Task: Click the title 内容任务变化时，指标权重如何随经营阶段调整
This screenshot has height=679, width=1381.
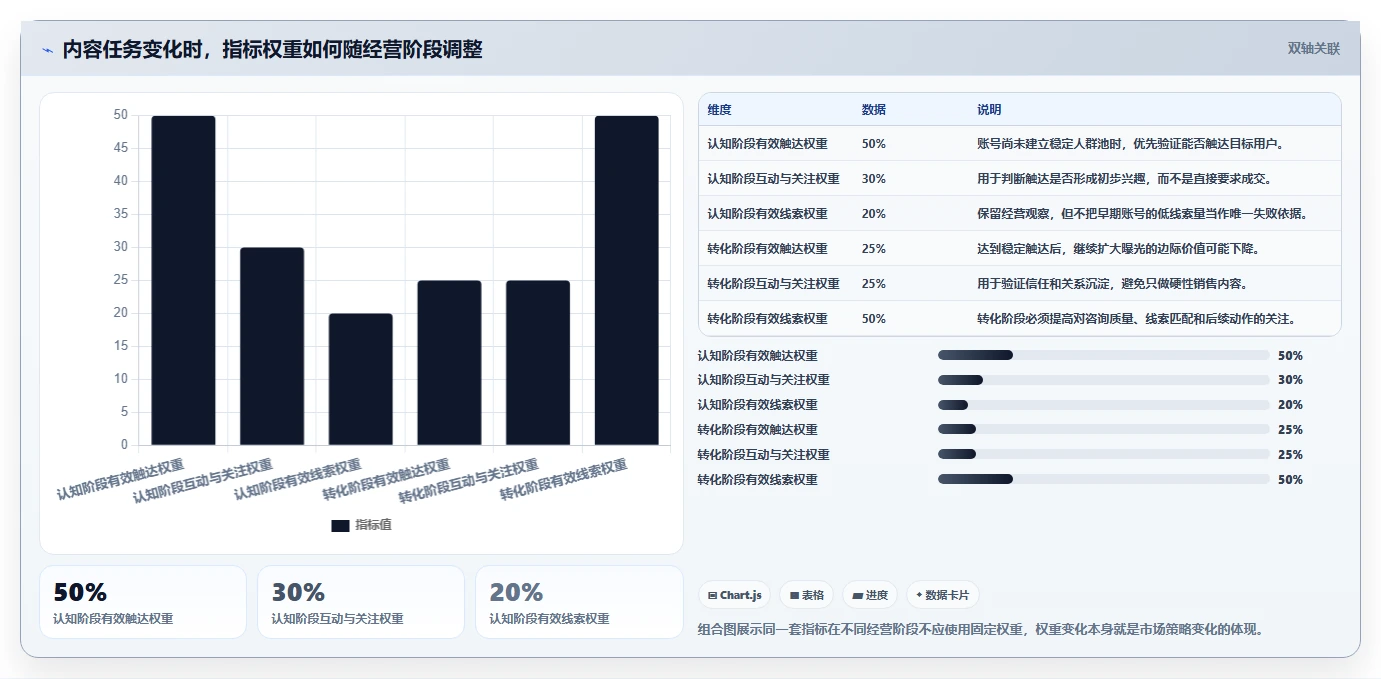Action: pos(272,50)
